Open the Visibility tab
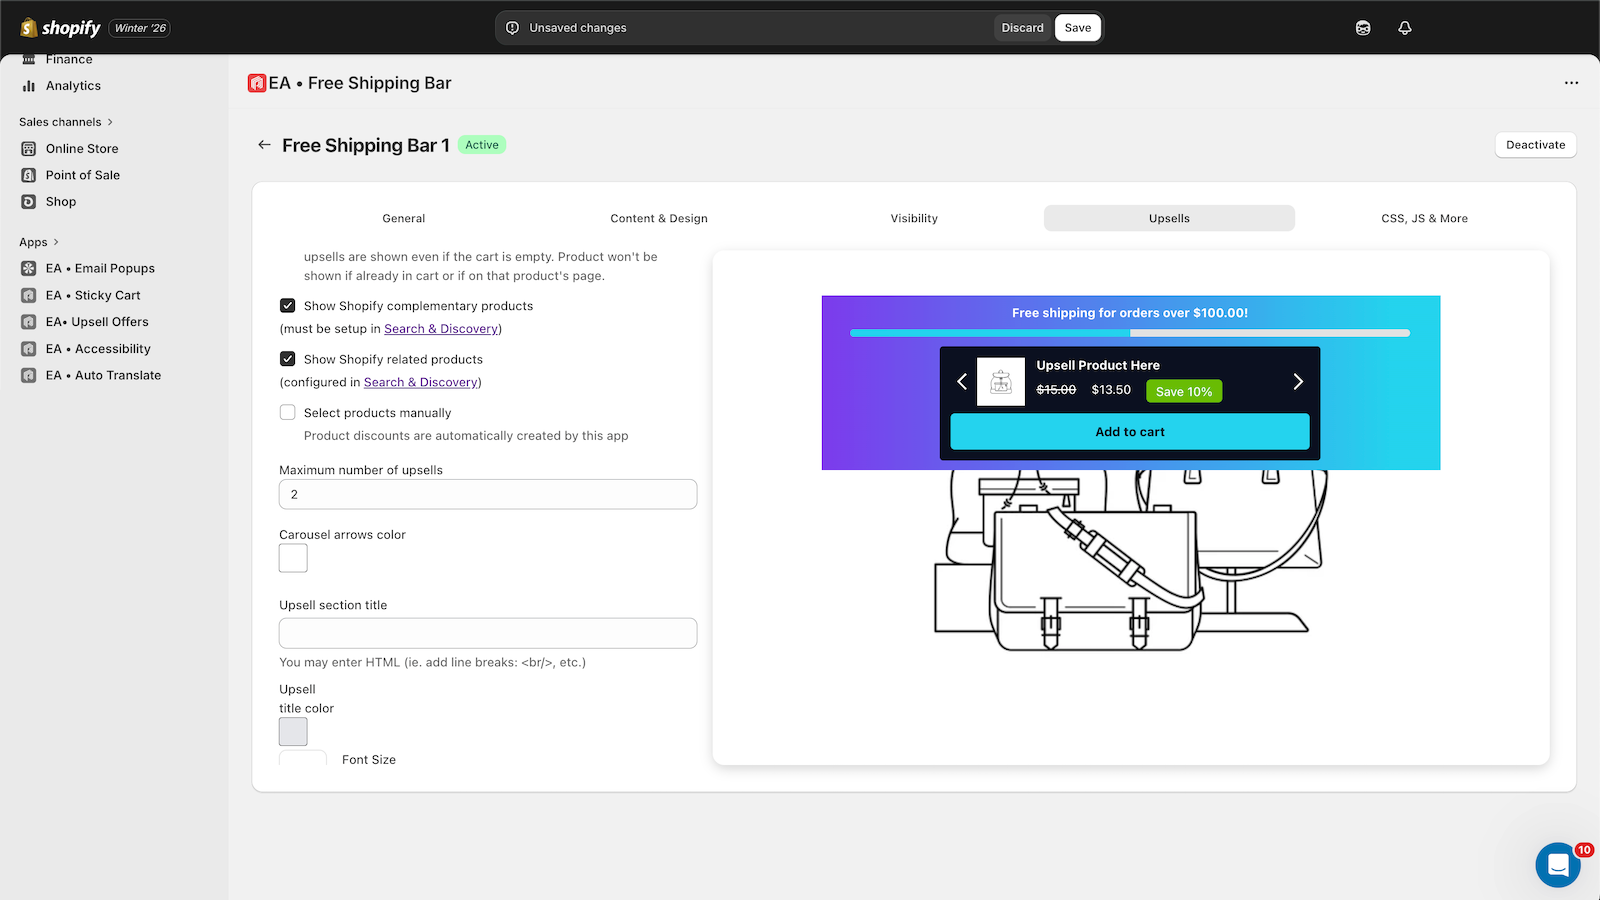 [914, 218]
